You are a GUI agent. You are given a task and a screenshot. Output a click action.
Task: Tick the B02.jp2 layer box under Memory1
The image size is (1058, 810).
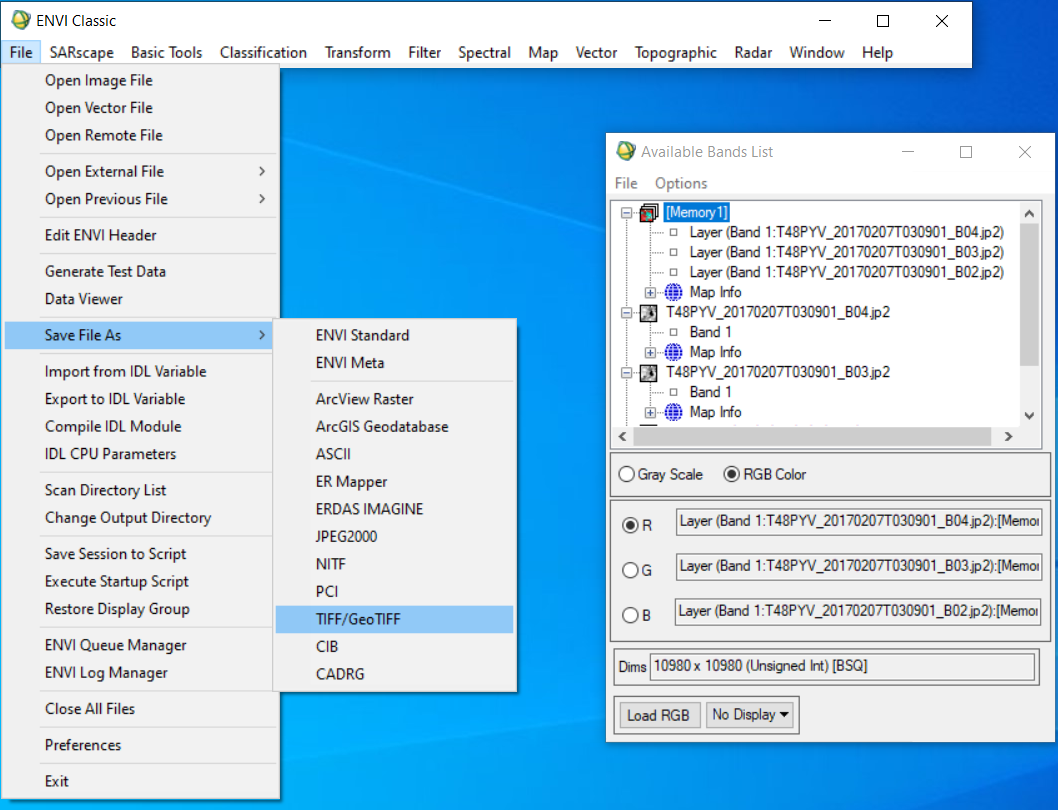673,272
